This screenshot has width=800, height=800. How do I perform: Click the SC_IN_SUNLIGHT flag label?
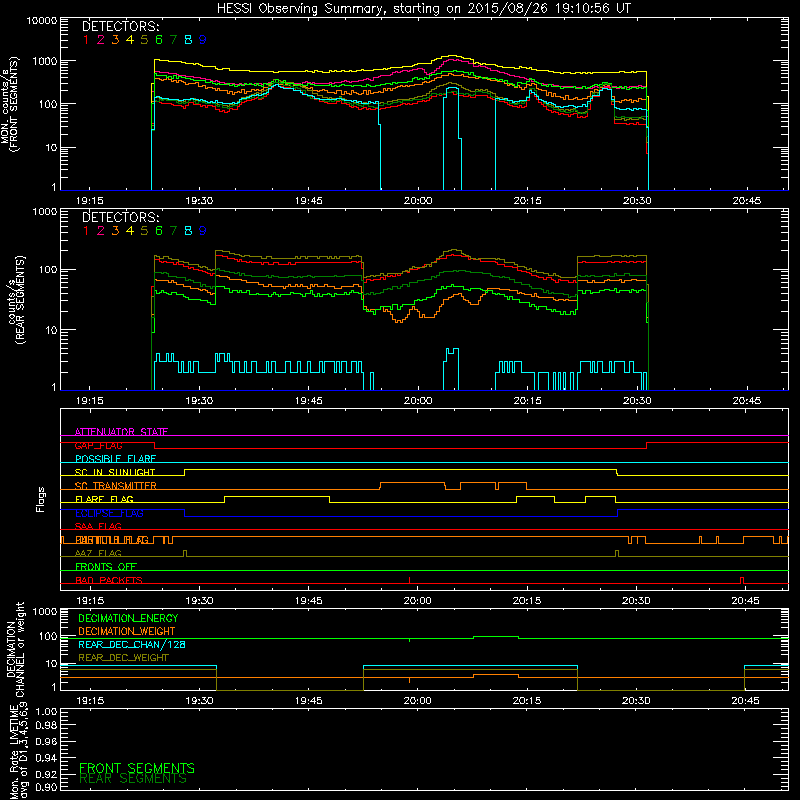[x=115, y=472]
